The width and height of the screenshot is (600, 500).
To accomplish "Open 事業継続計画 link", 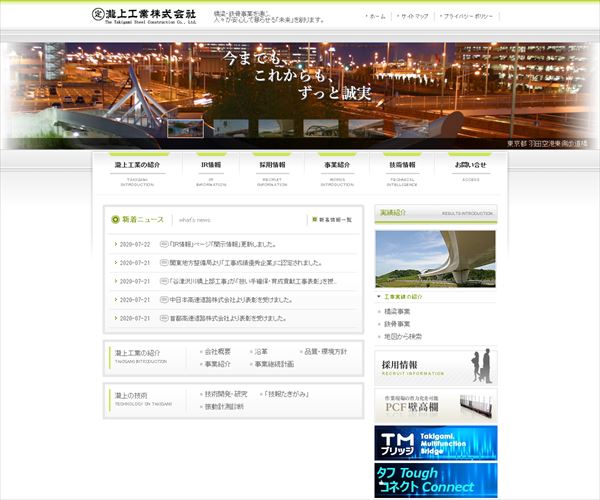I will (274, 364).
